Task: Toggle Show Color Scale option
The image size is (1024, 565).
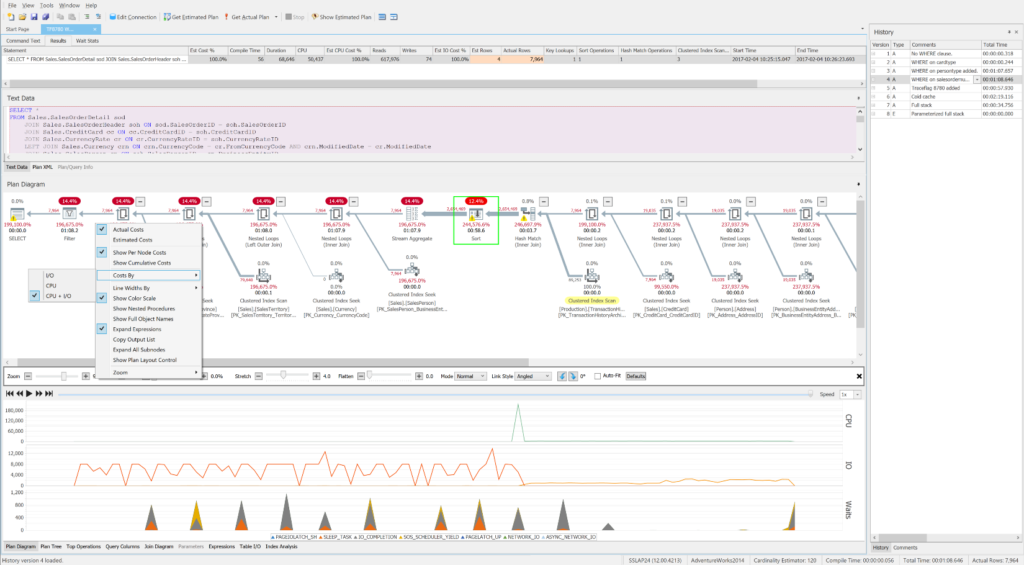Action: click(149, 298)
